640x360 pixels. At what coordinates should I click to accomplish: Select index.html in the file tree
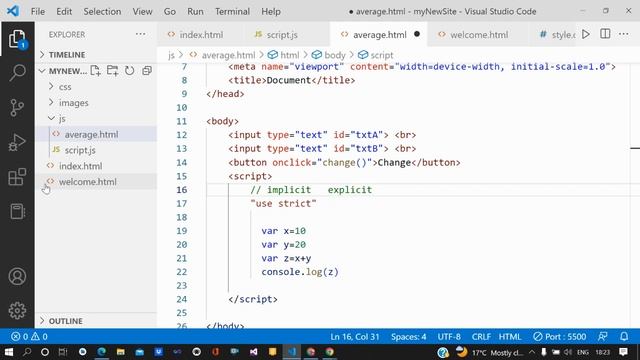tap(96, 166)
